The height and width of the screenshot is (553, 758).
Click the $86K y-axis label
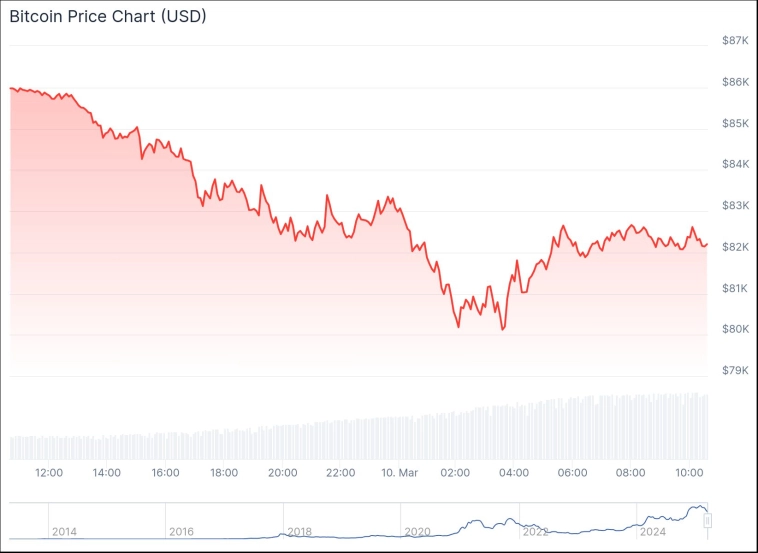click(x=735, y=81)
